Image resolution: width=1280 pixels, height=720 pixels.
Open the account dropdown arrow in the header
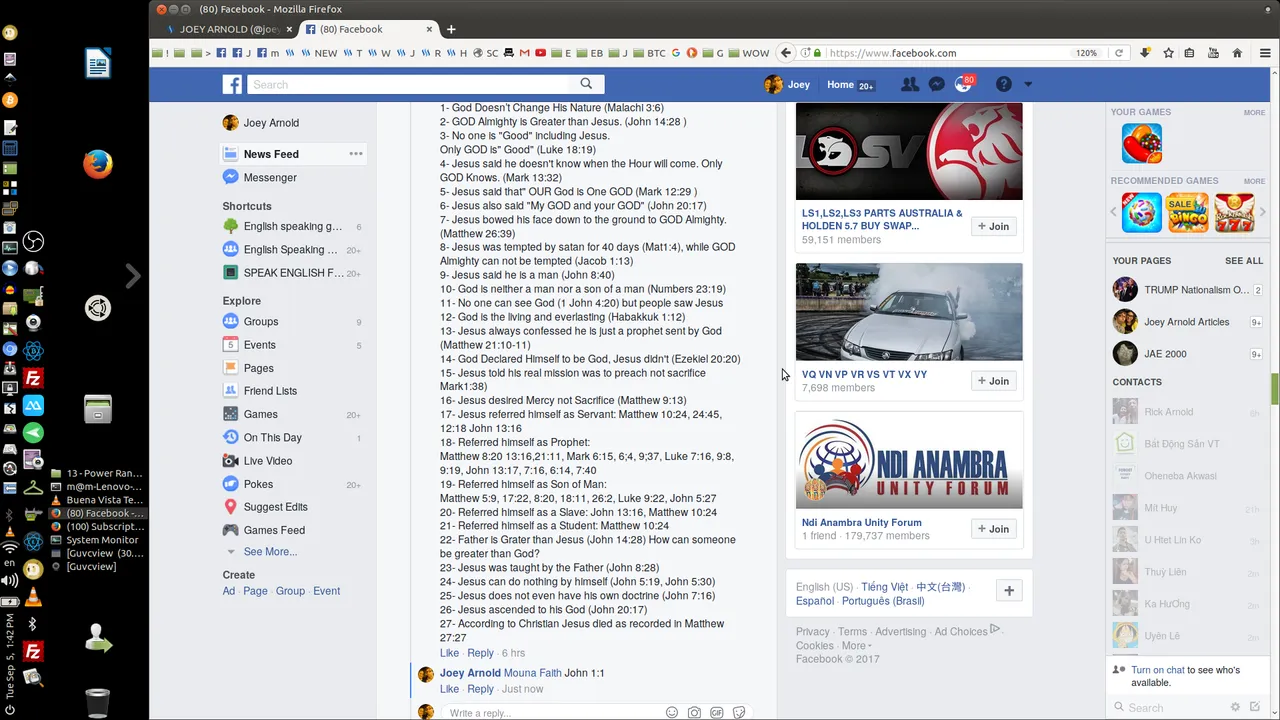pos(1028,85)
